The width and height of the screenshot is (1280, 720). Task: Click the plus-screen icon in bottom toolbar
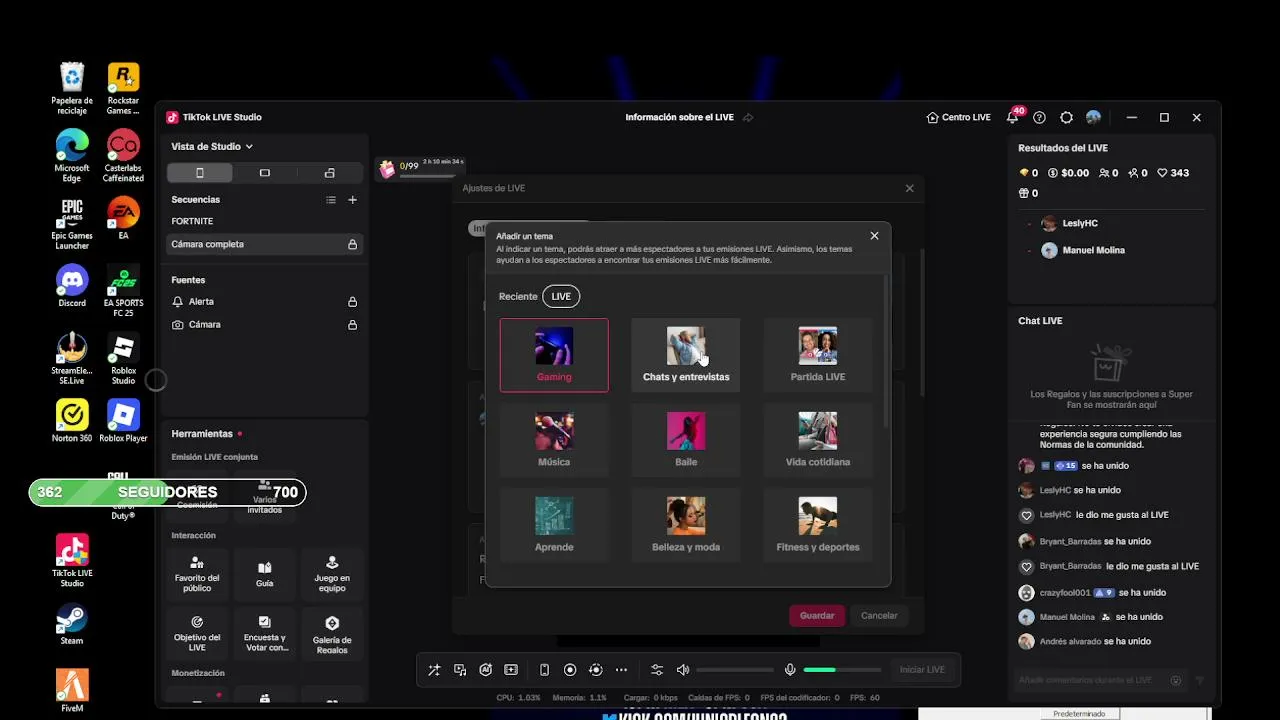[x=511, y=670]
